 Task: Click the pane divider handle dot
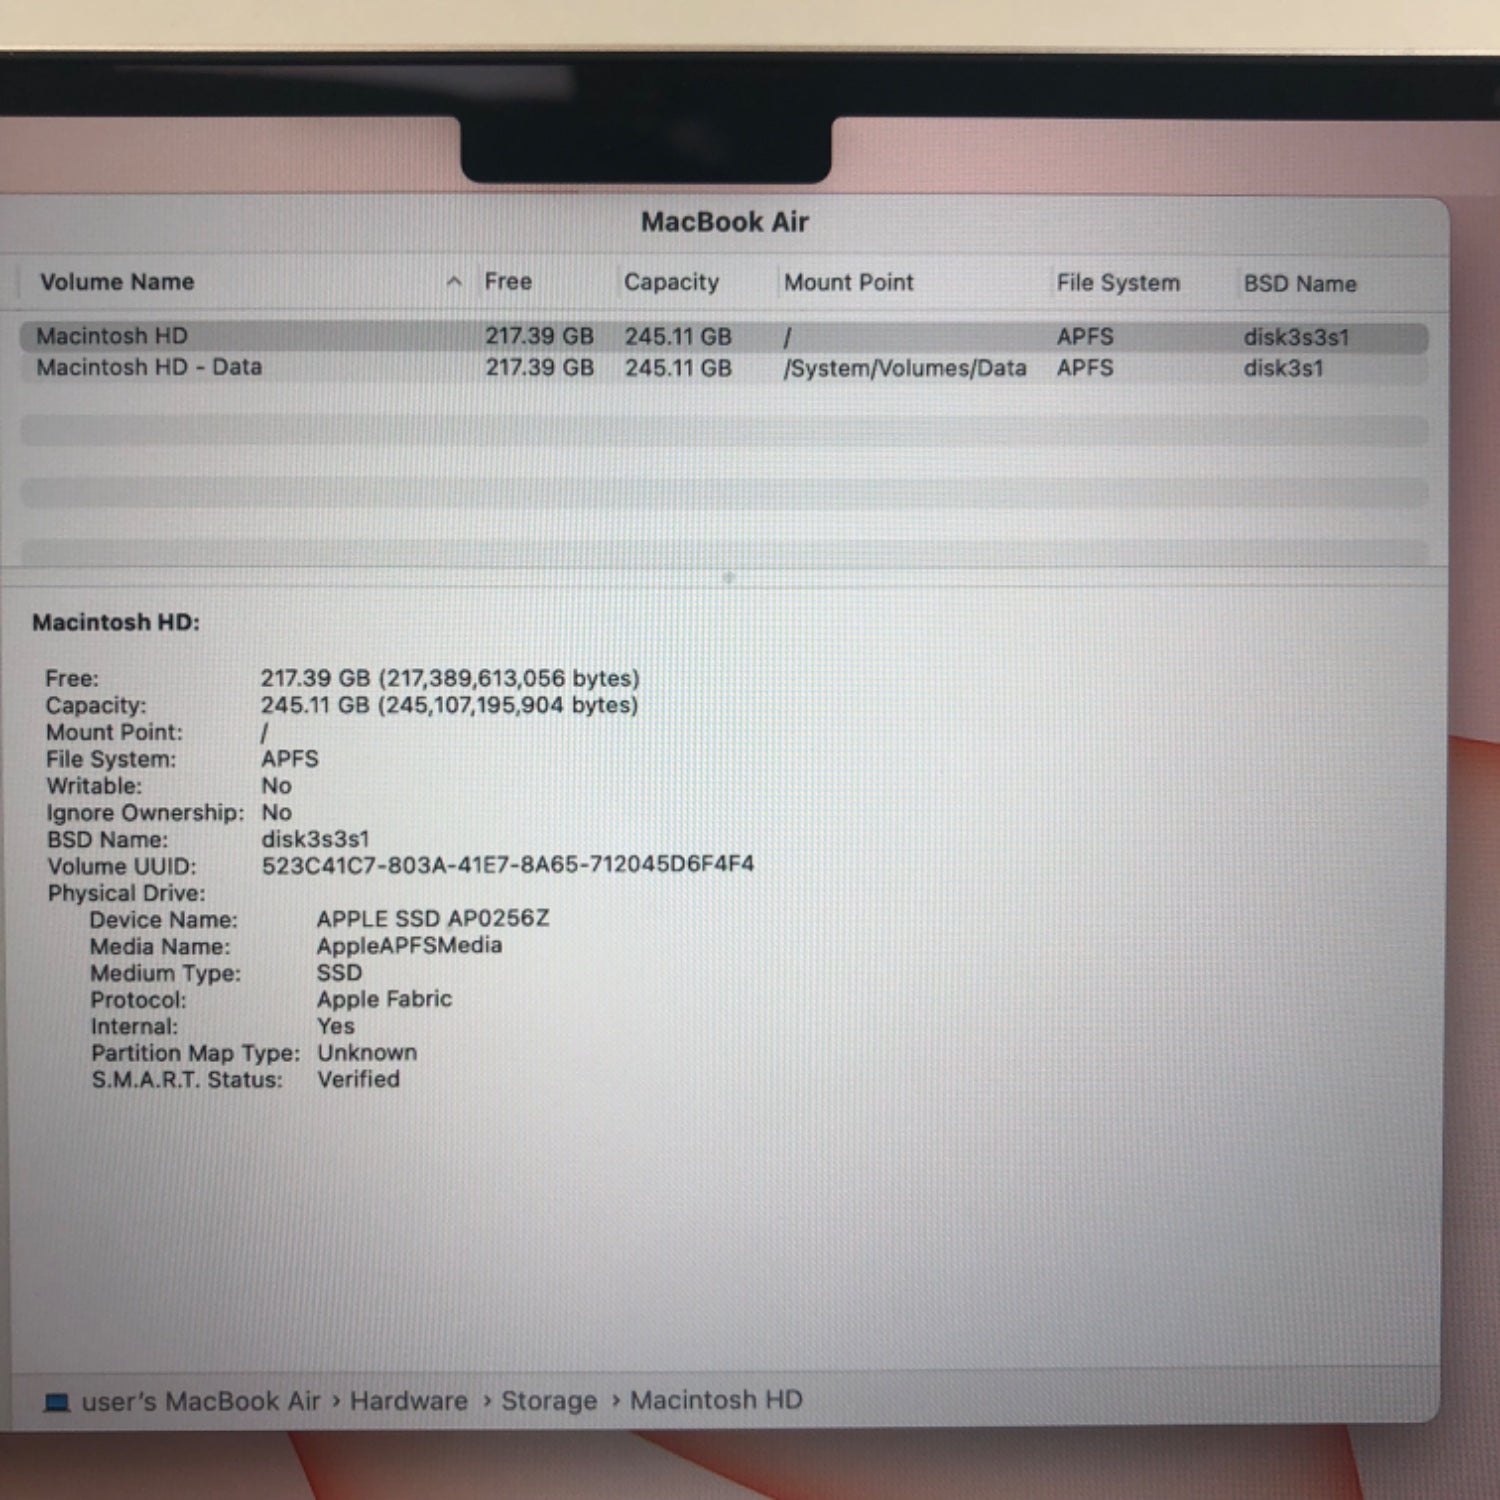click(731, 574)
